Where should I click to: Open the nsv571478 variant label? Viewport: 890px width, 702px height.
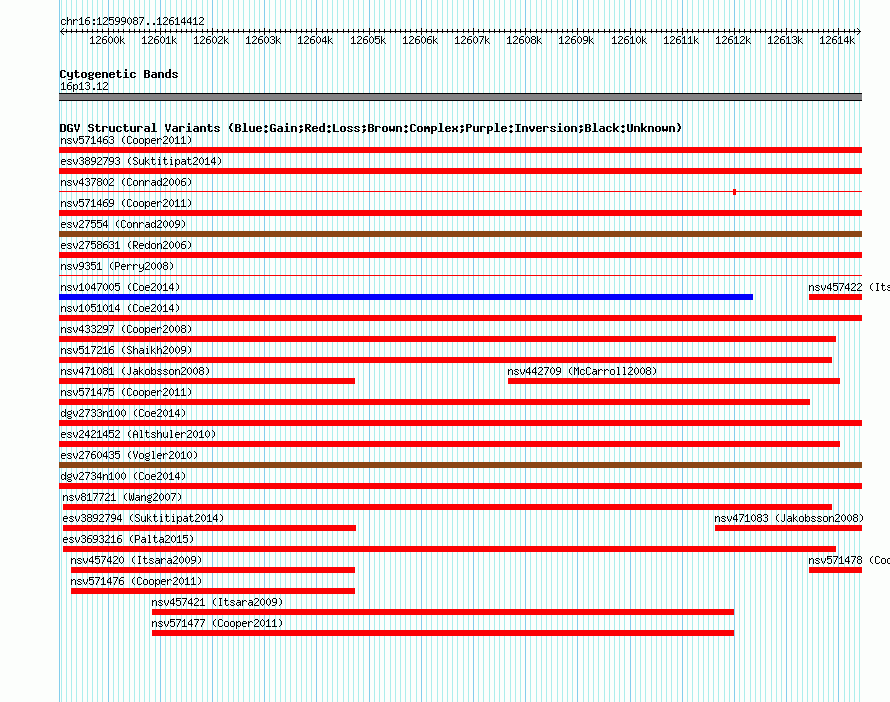[849, 560]
